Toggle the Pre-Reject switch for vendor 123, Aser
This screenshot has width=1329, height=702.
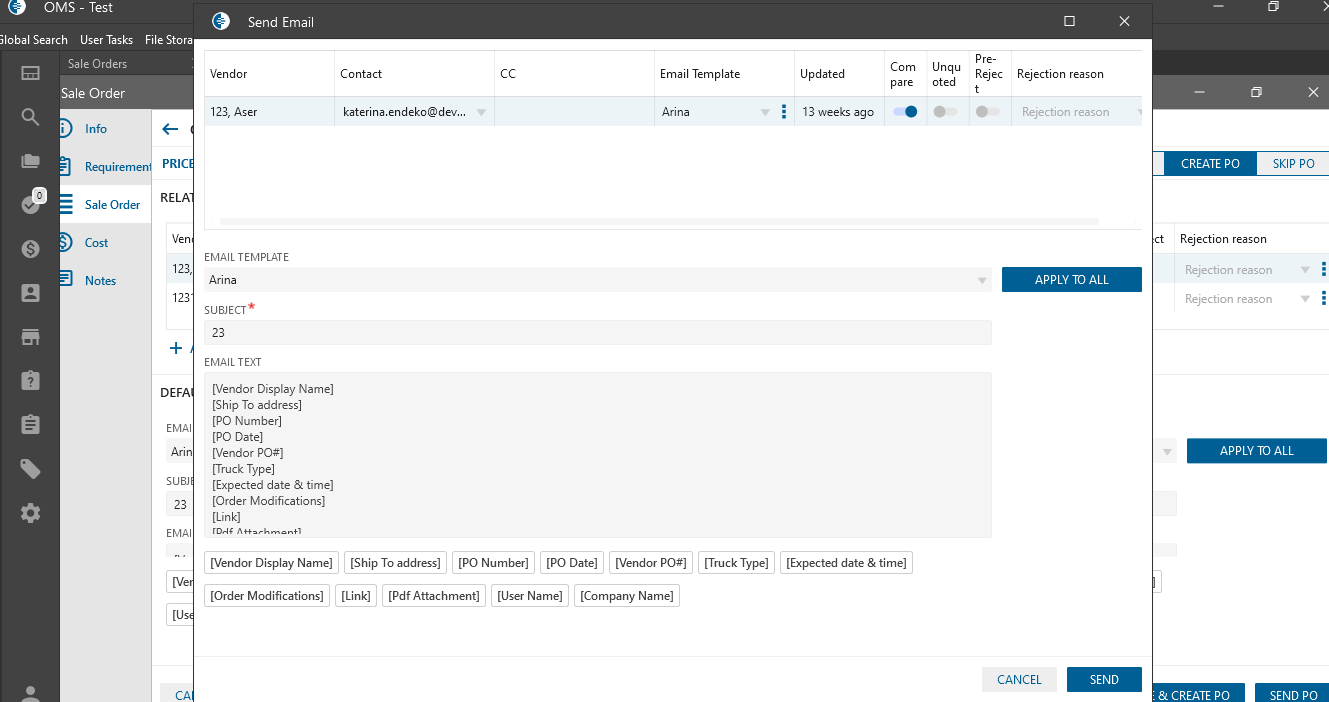[x=988, y=112]
